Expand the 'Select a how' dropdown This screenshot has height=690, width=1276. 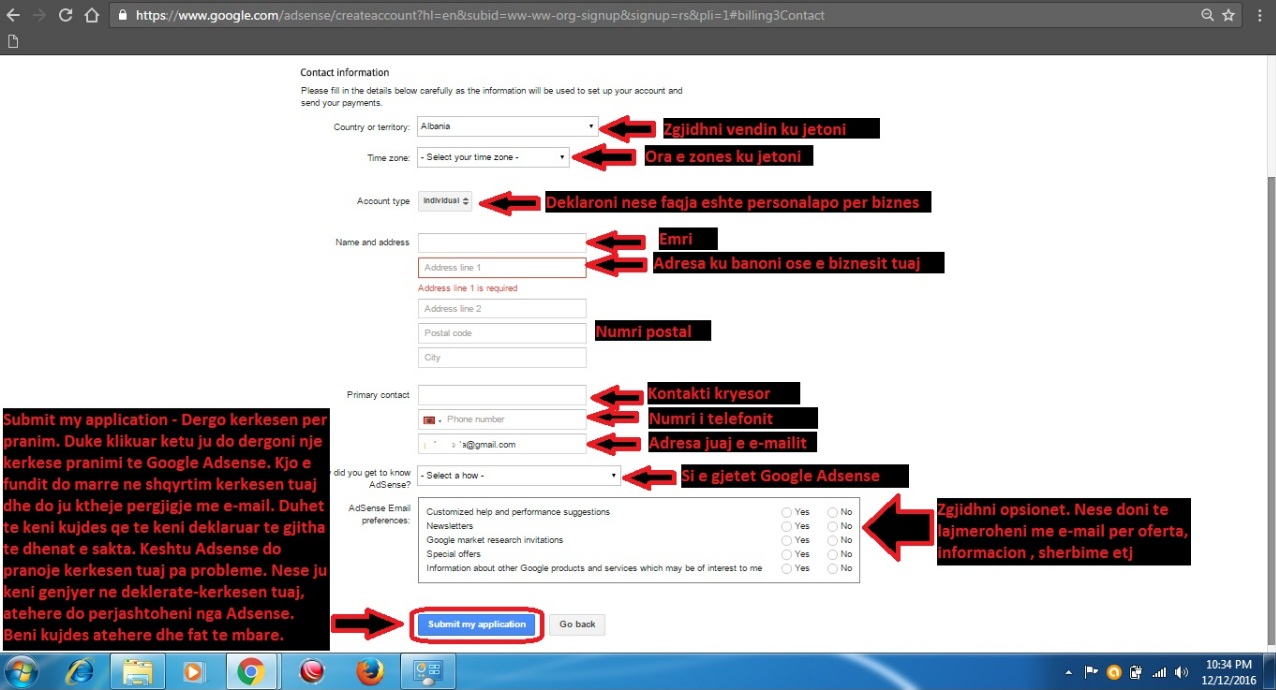point(519,476)
